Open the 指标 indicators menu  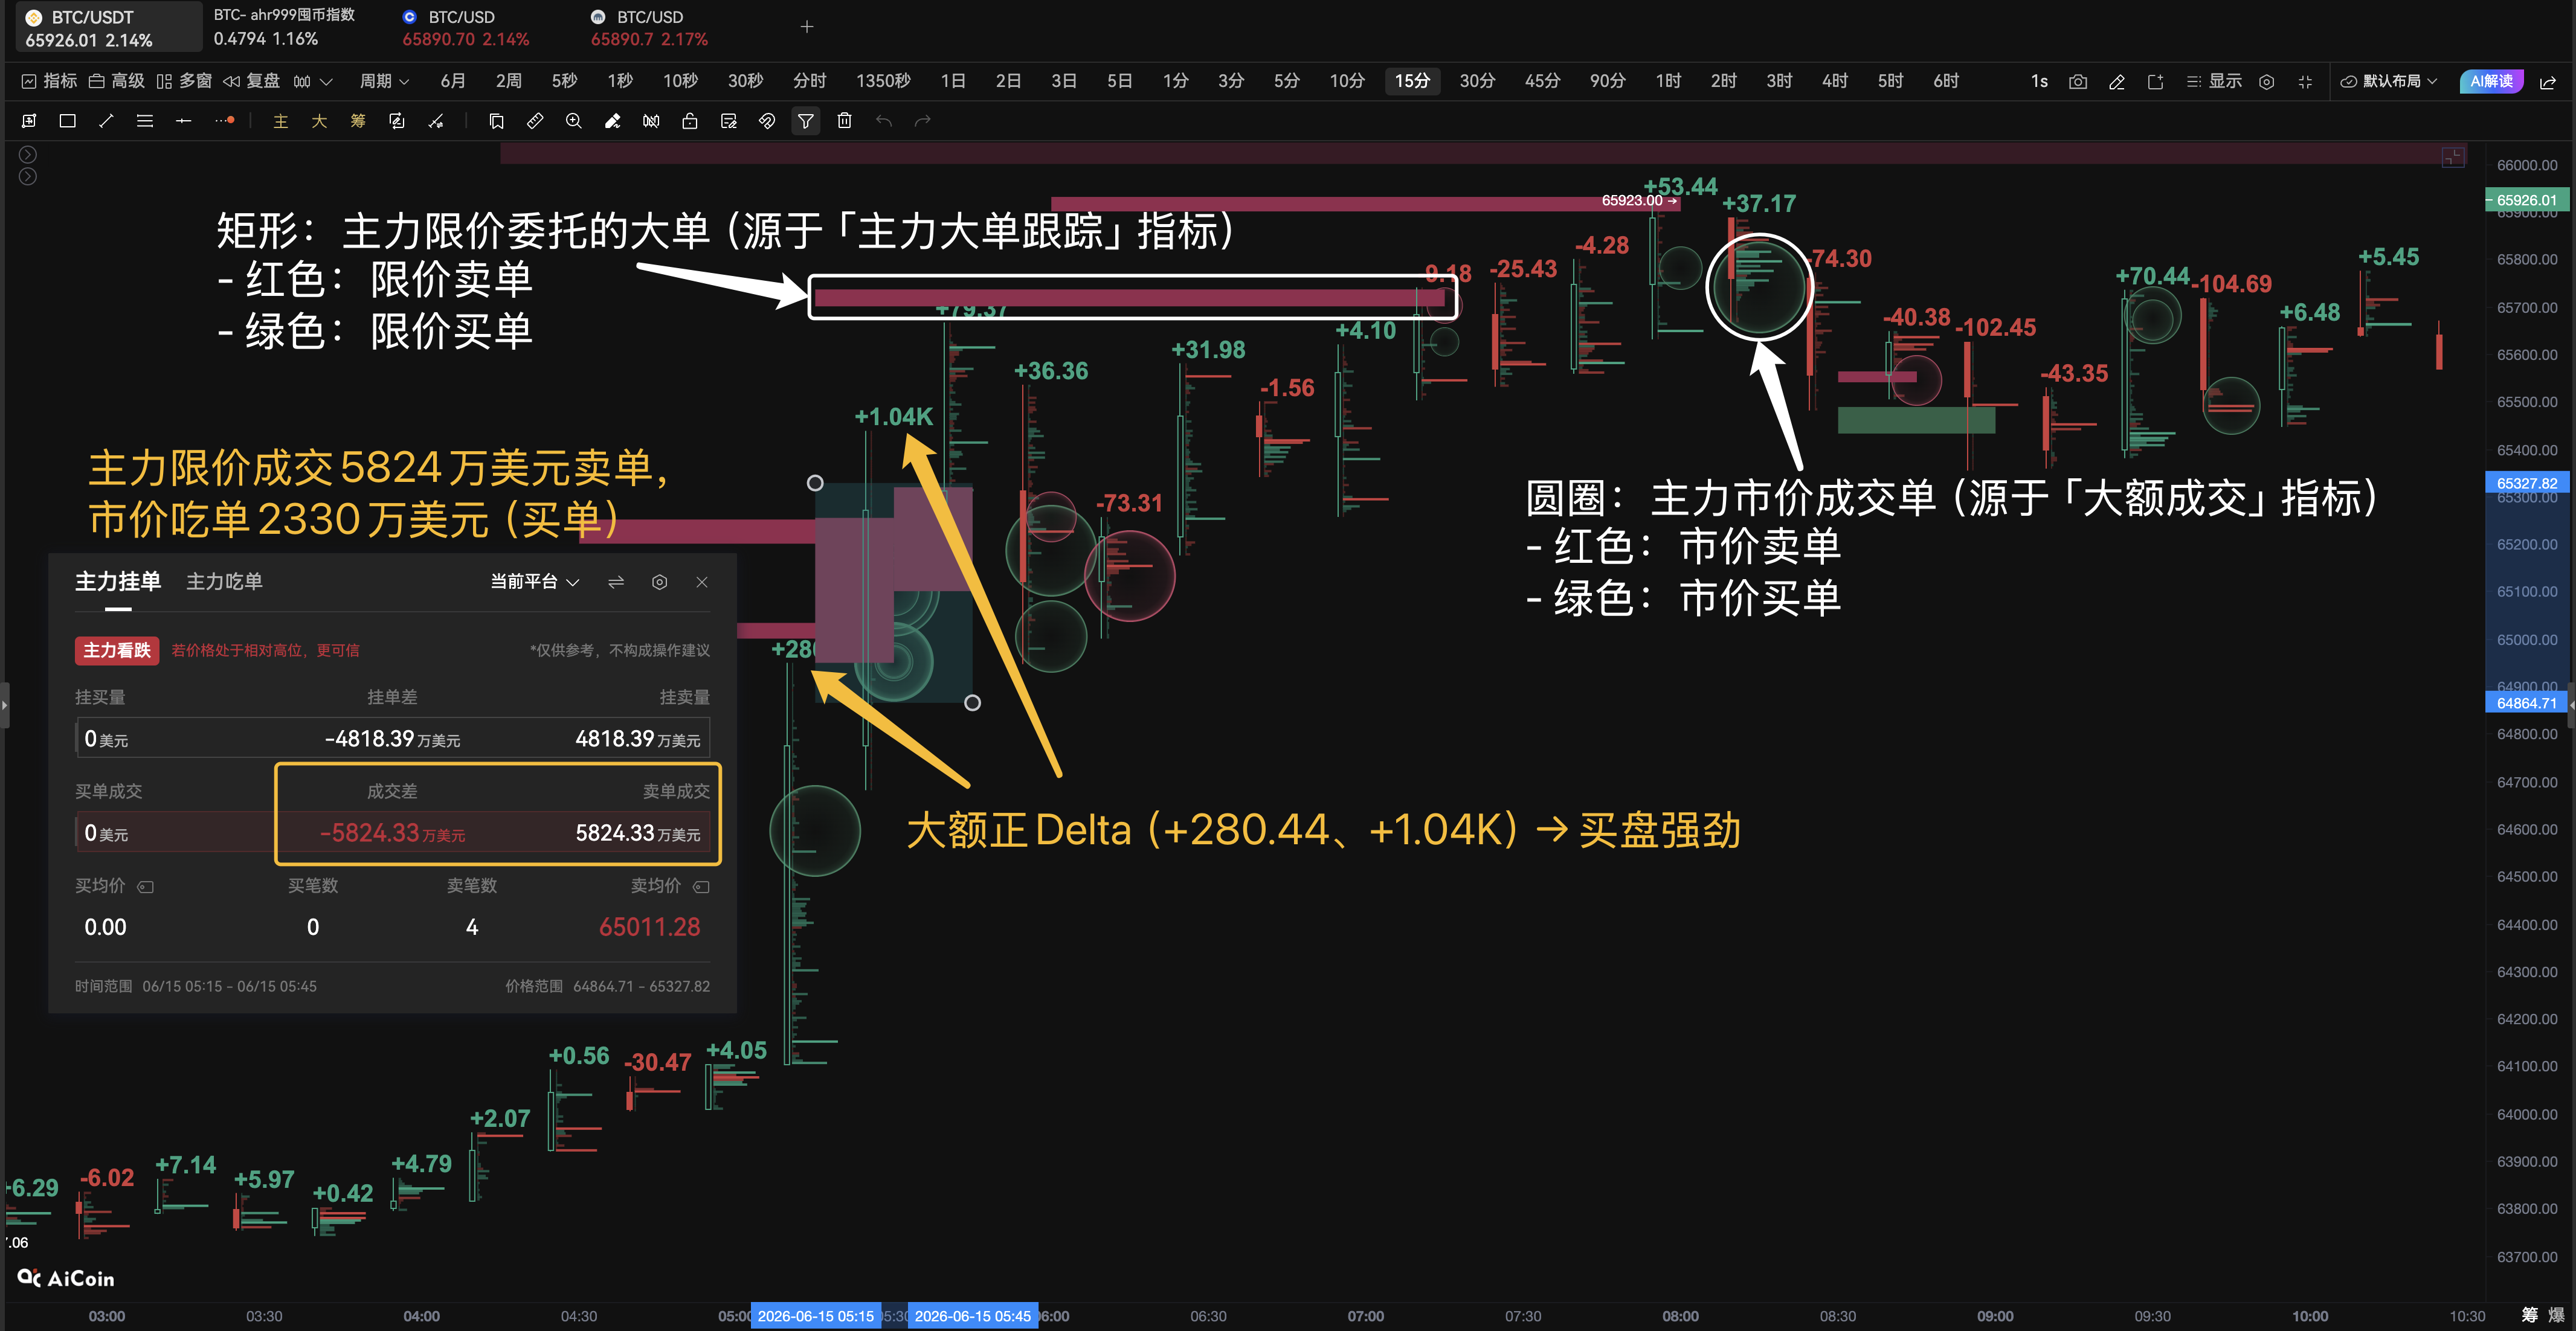[x=49, y=81]
